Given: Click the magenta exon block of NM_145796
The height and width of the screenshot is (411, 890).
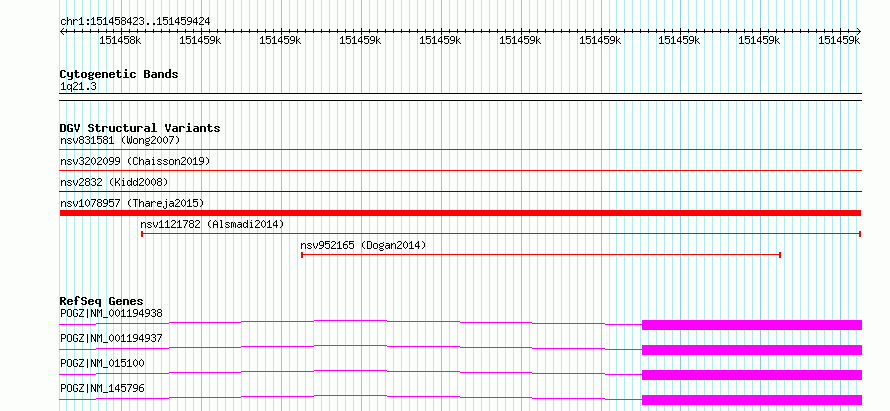Looking at the screenshot, I should coord(752,400).
